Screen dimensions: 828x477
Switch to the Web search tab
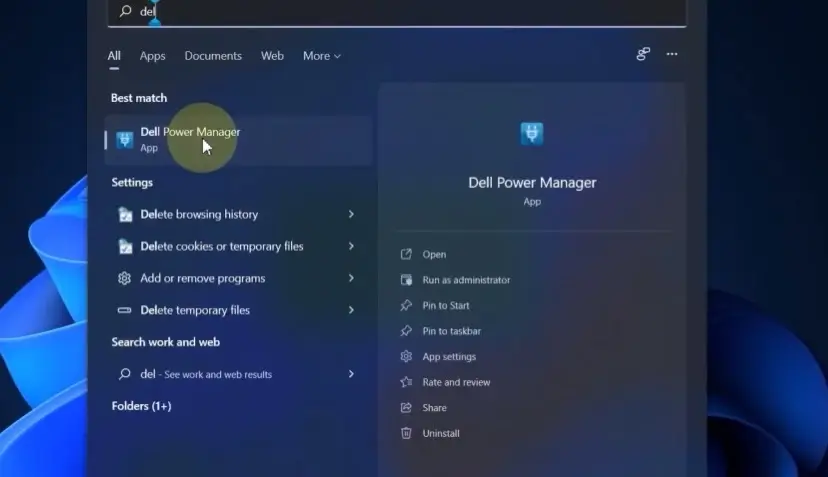click(x=272, y=56)
